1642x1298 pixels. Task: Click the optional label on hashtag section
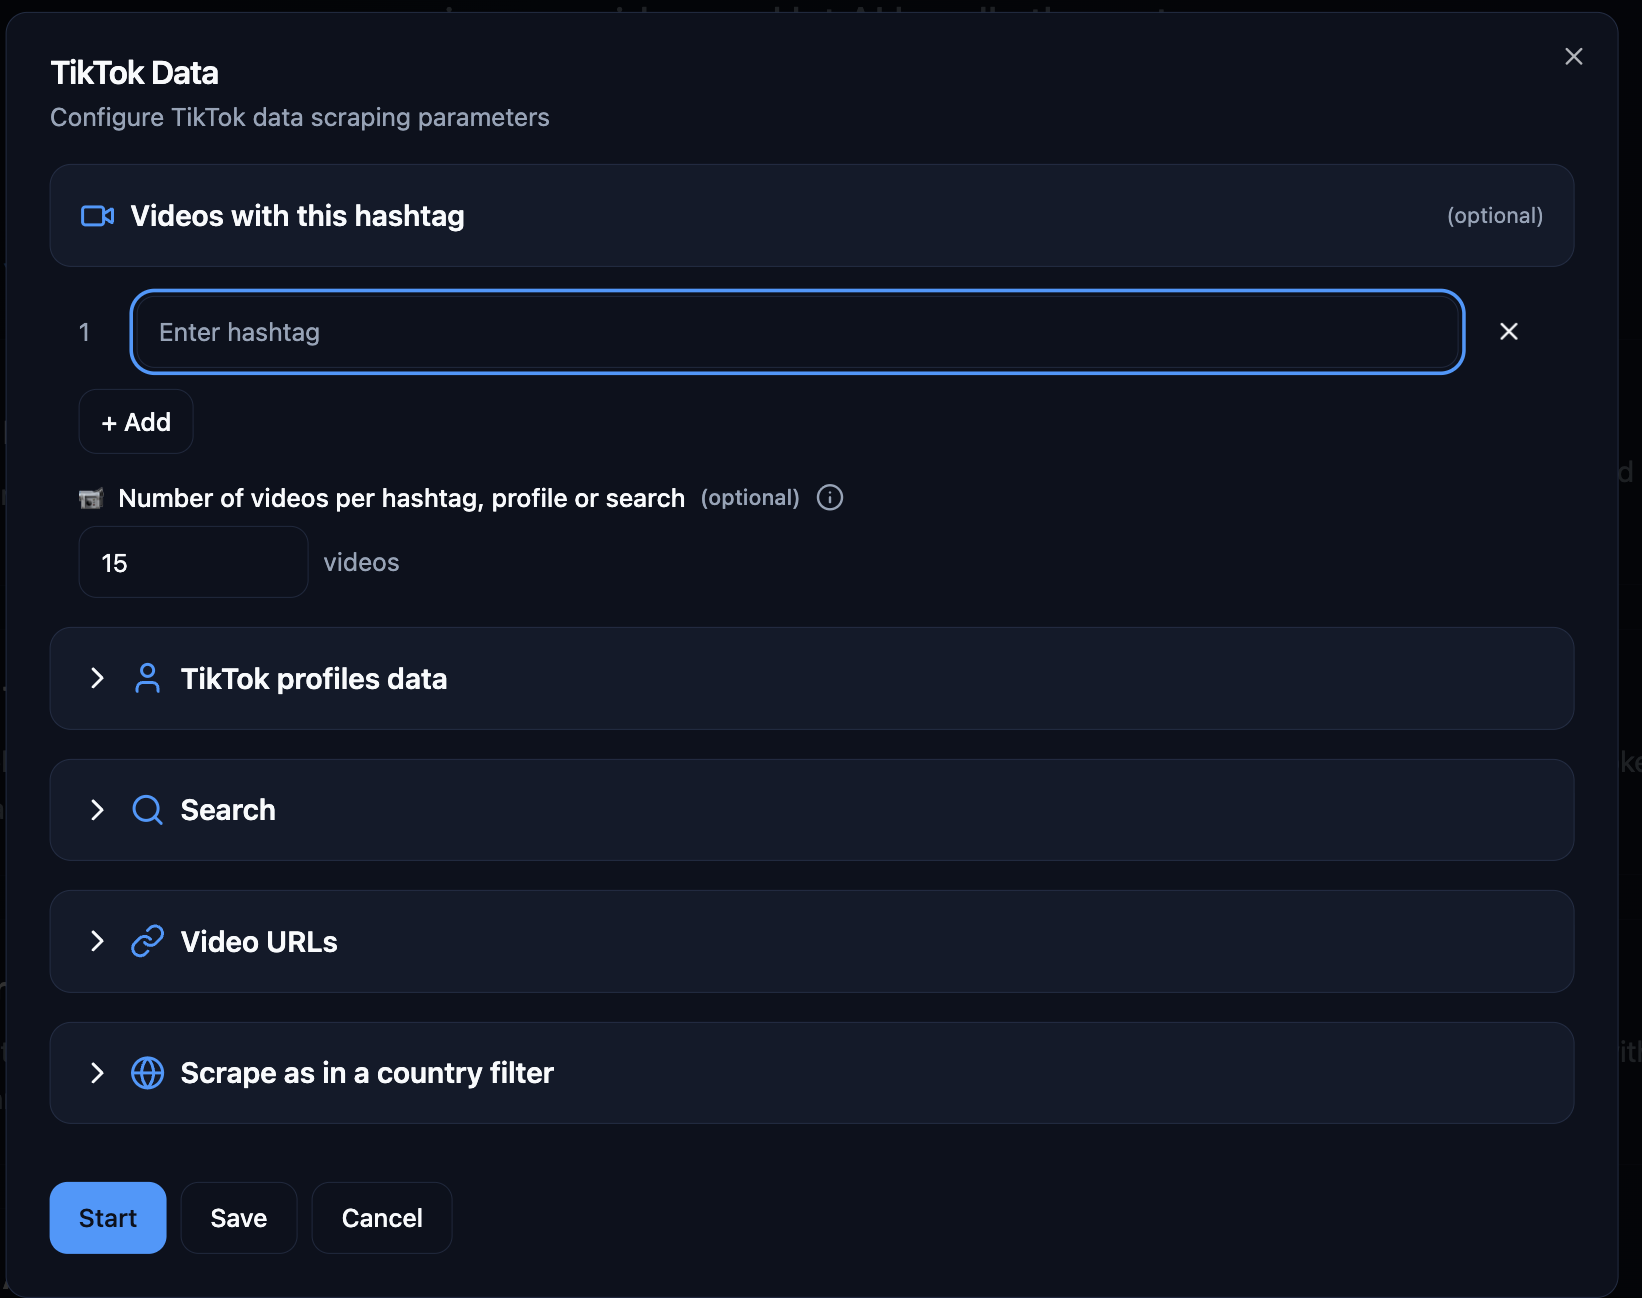[1494, 215]
